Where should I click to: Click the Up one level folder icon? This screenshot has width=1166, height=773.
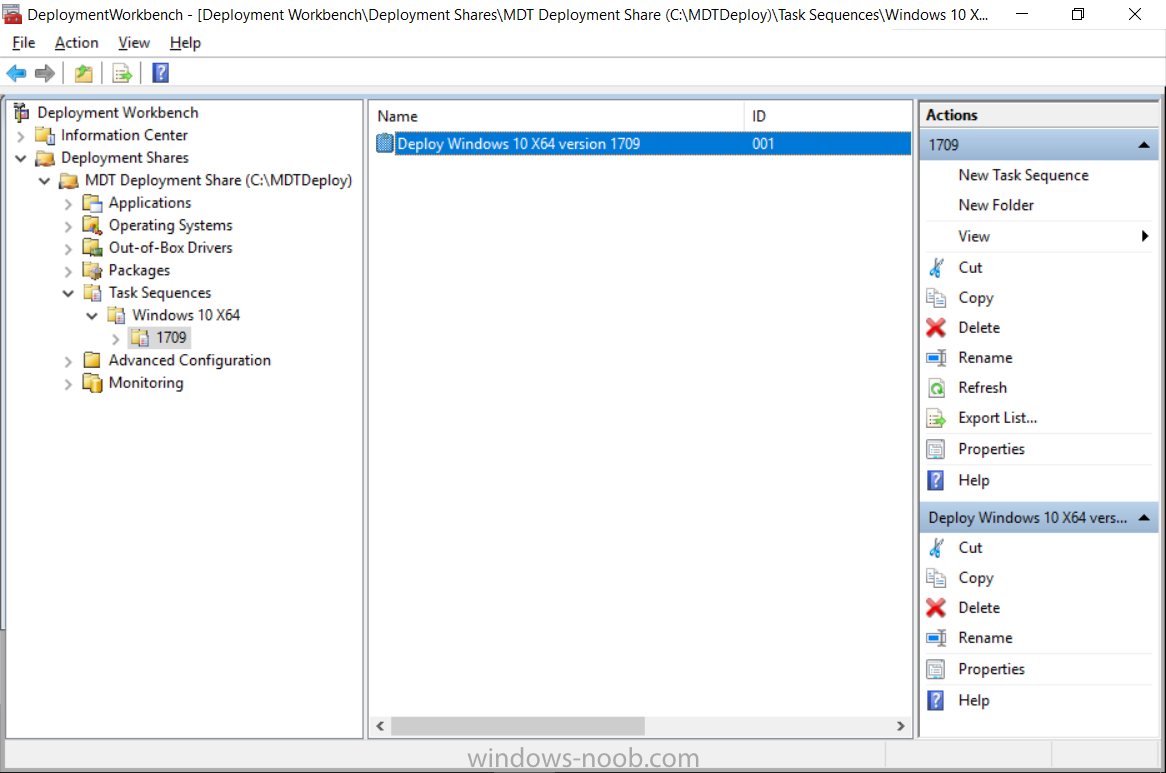(83, 73)
